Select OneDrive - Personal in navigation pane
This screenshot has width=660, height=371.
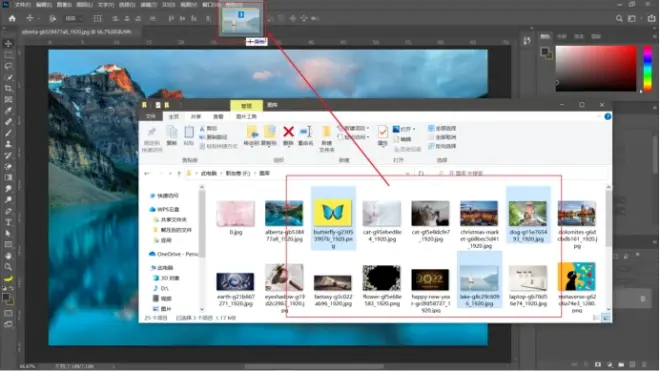[x=173, y=254]
